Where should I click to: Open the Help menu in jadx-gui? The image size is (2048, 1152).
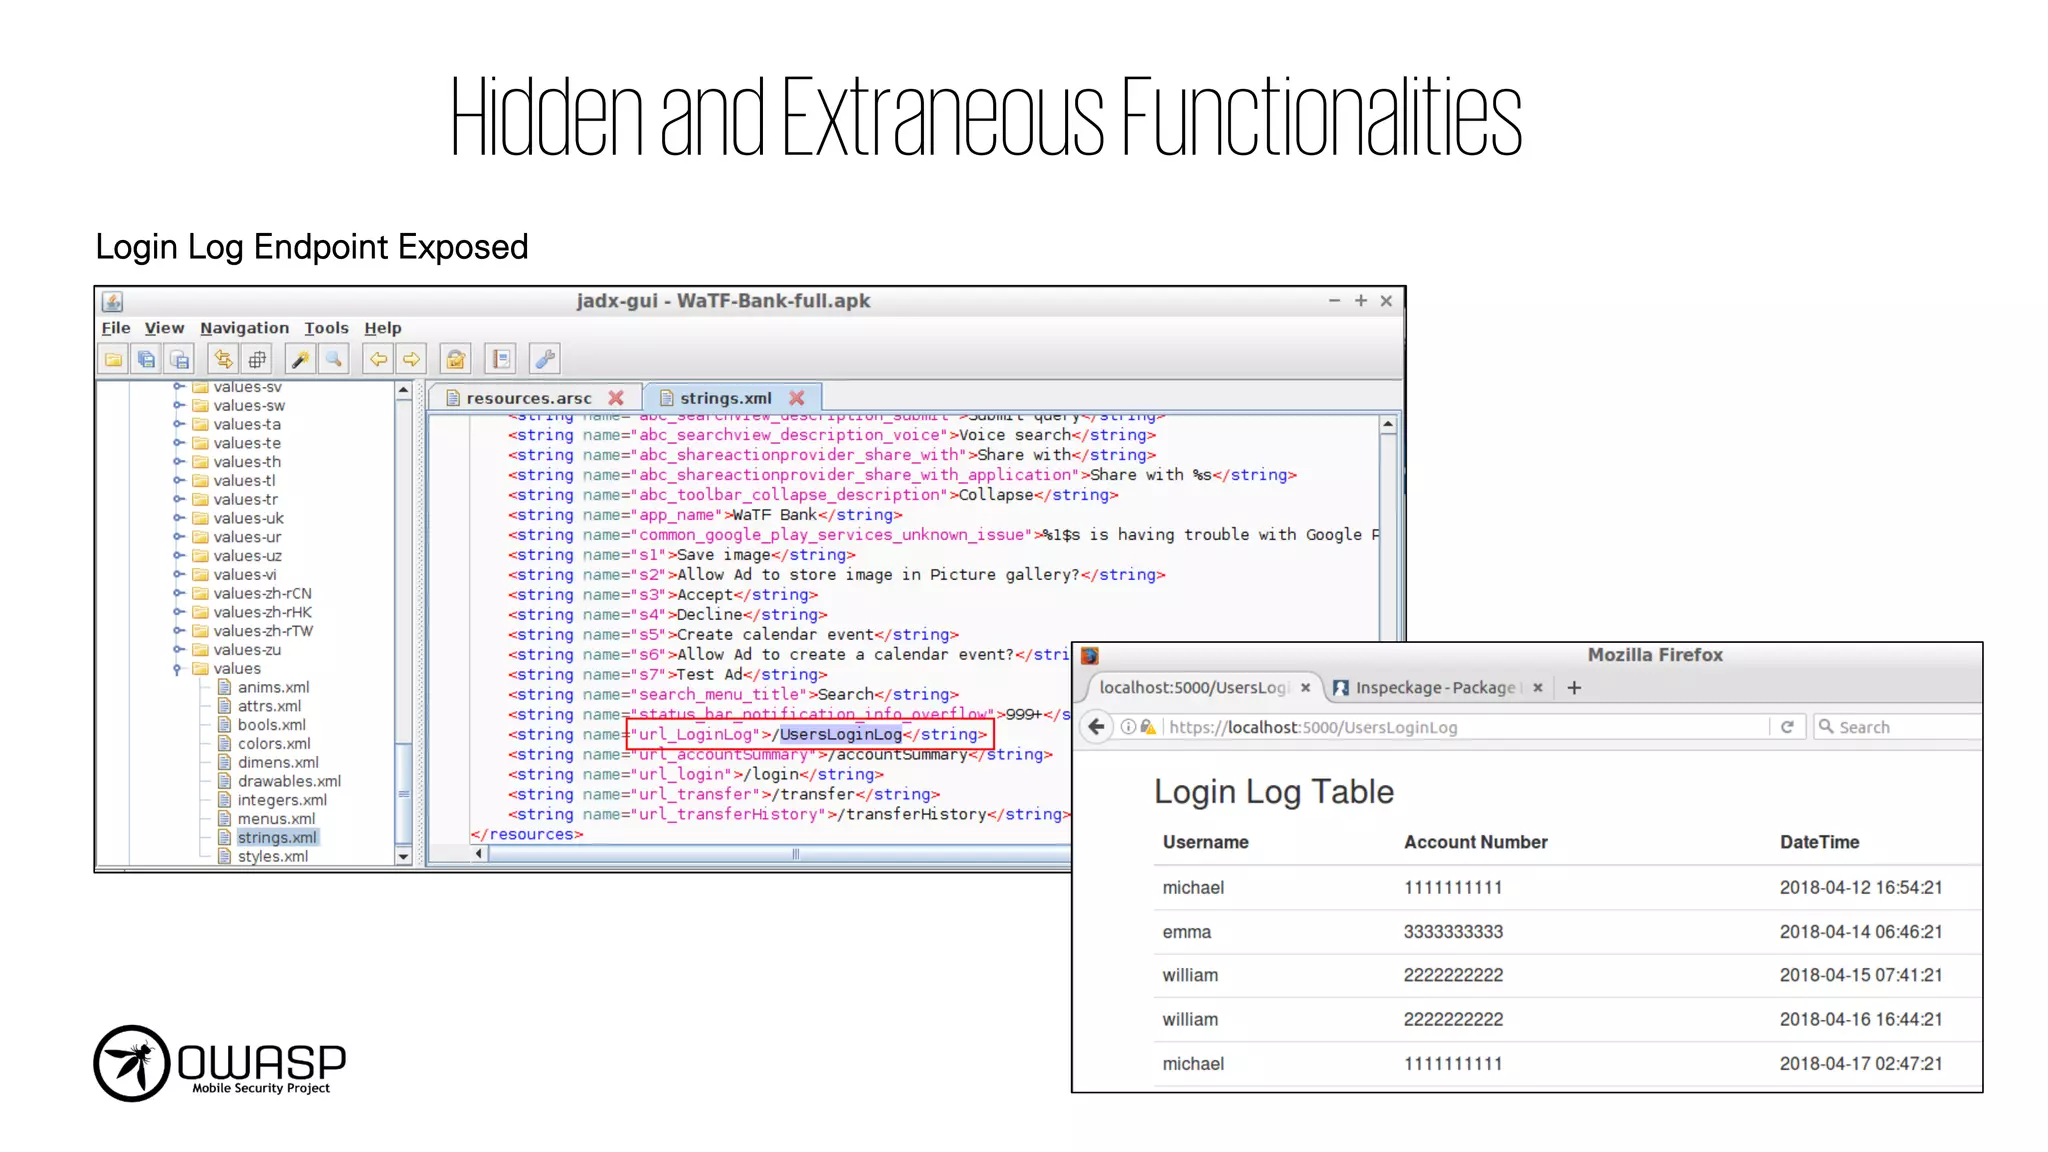[382, 328]
